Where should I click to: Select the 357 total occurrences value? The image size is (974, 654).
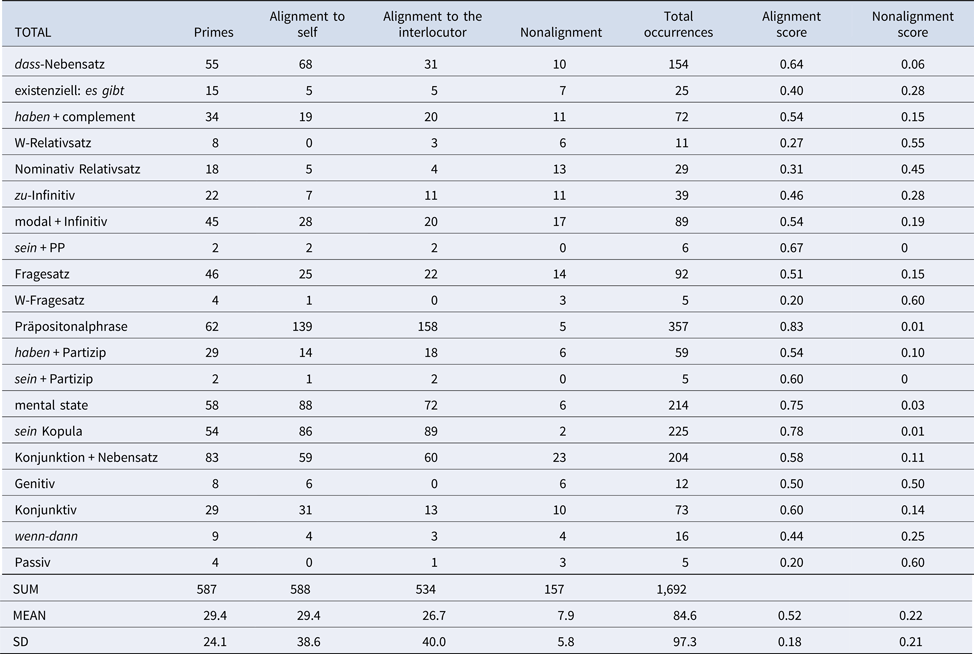(x=678, y=325)
